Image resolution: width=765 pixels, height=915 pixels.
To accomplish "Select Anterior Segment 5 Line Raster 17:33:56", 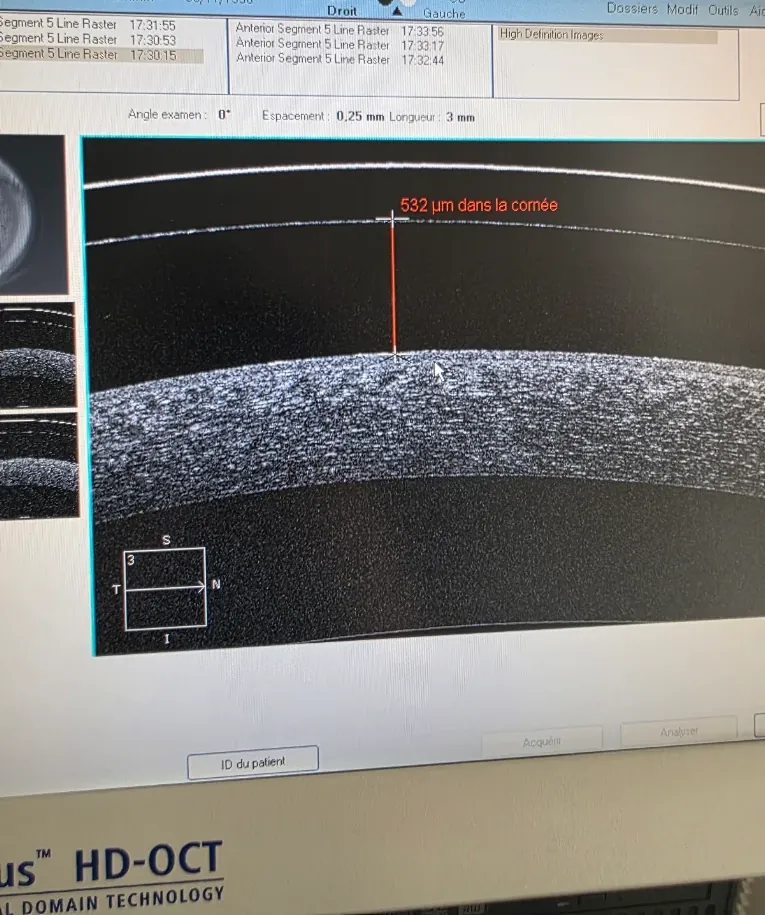I will tap(340, 30).
